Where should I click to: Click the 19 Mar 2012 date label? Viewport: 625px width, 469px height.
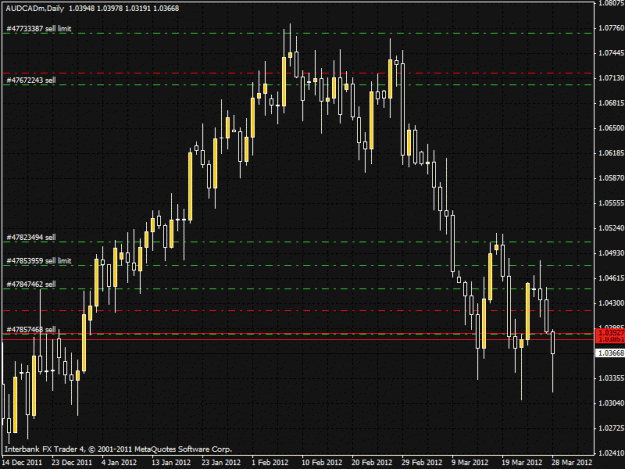[x=522, y=462]
